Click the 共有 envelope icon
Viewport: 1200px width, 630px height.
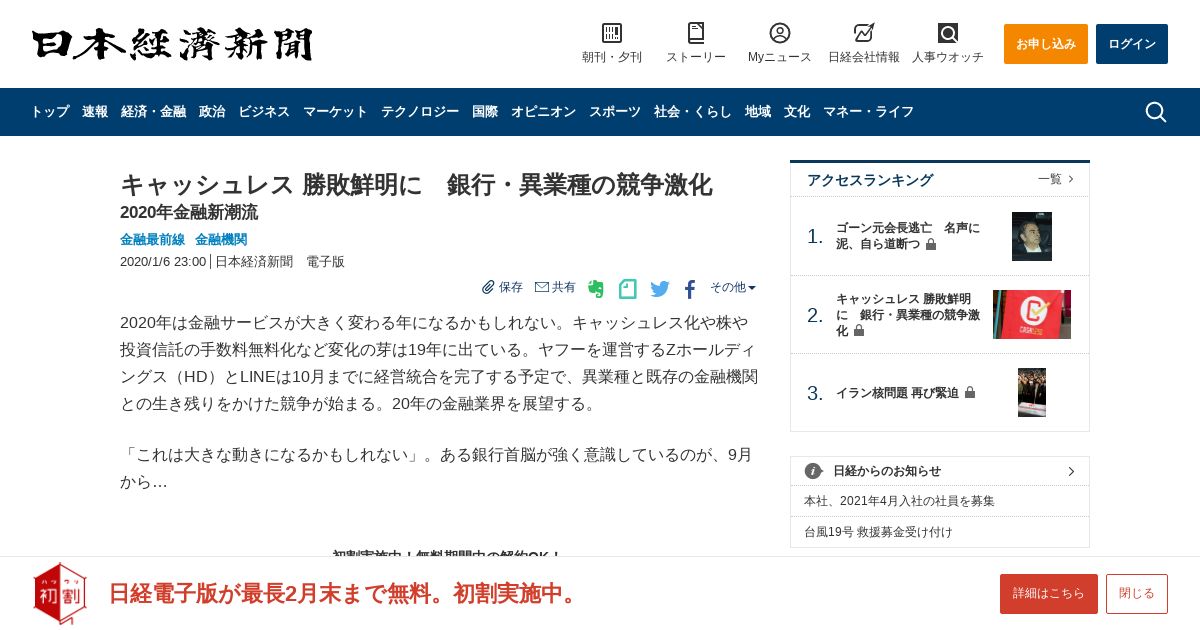542,287
